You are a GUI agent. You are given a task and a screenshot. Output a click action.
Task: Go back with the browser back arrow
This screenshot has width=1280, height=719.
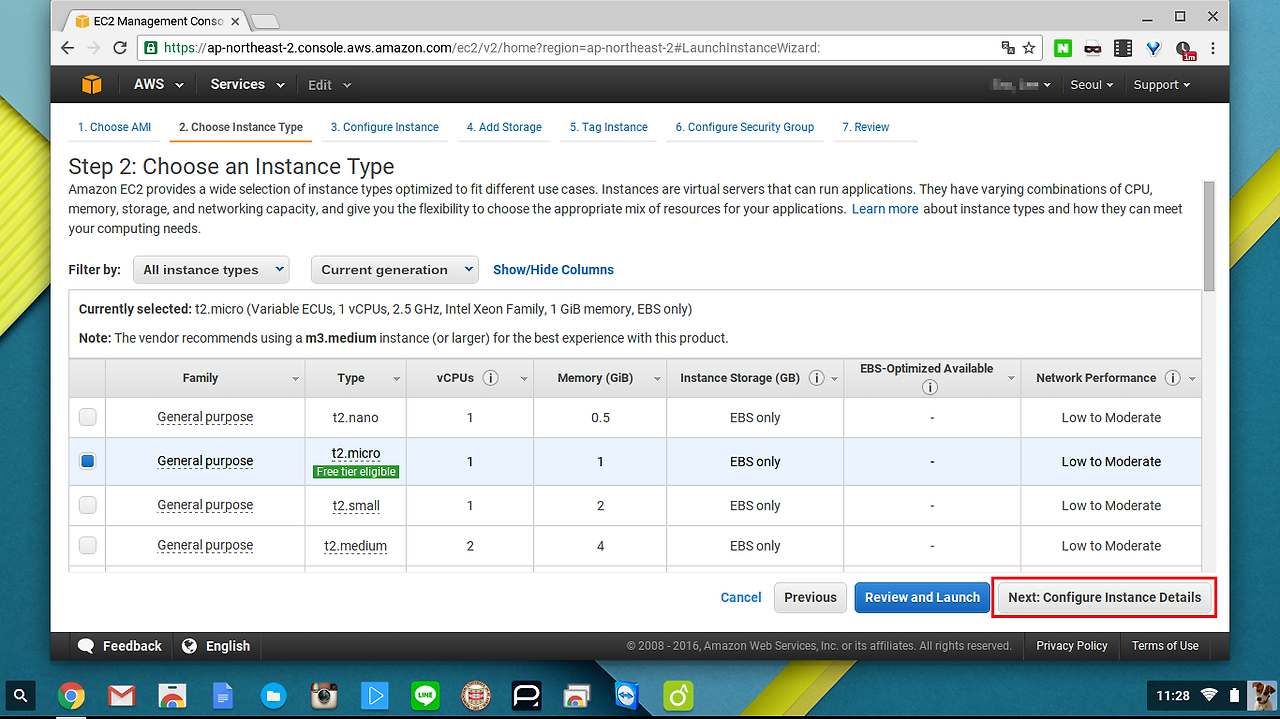(x=67, y=48)
